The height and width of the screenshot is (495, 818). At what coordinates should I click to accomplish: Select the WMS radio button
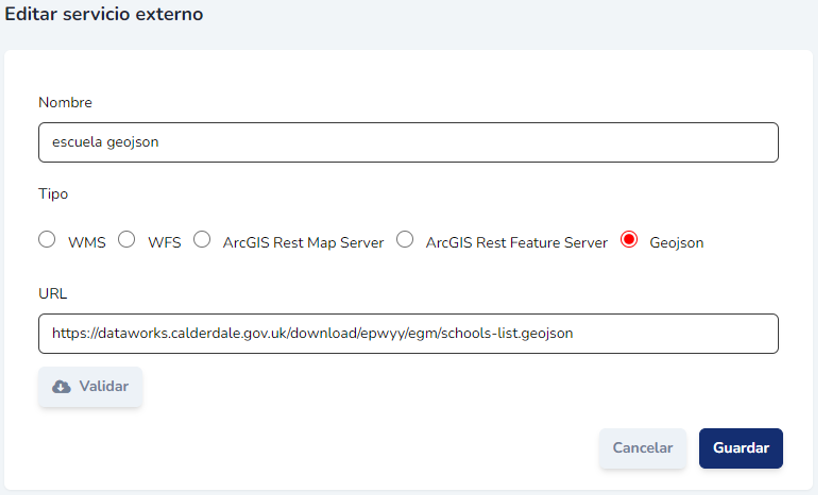coord(46,240)
